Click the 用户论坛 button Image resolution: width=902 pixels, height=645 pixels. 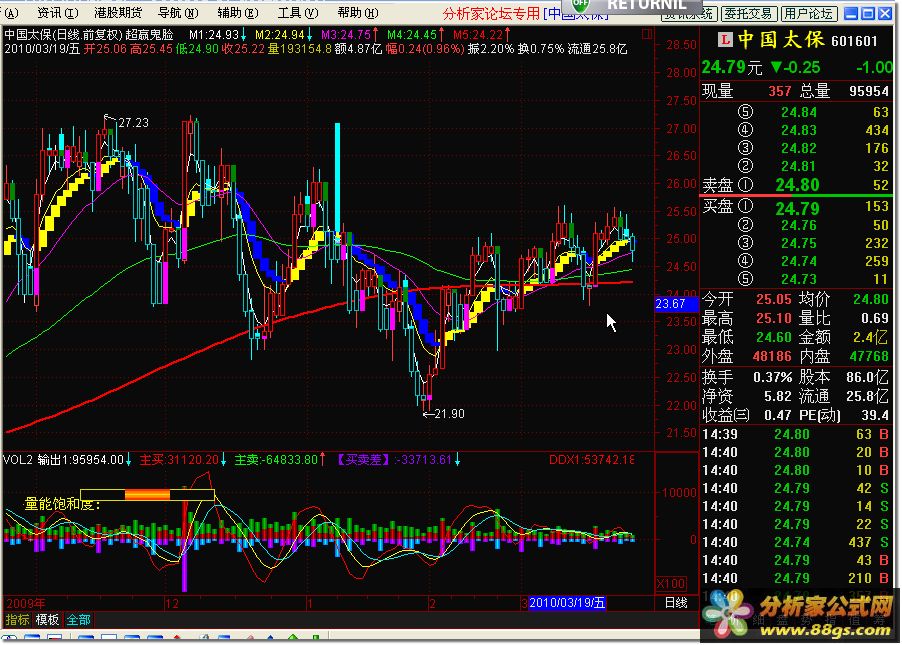point(809,13)
